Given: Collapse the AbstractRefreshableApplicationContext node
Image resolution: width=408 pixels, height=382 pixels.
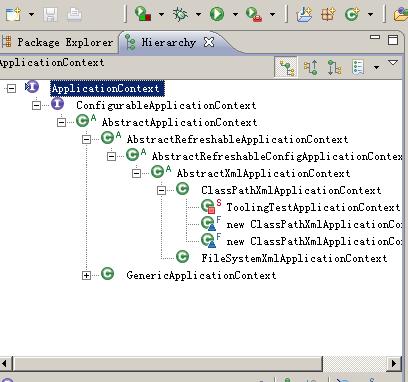Looking at the screenshot, I should 86,140.
